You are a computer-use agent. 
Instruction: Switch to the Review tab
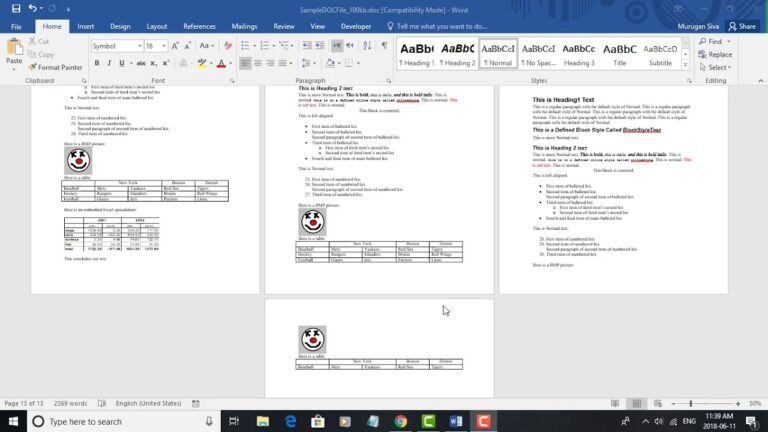(284, 26)
